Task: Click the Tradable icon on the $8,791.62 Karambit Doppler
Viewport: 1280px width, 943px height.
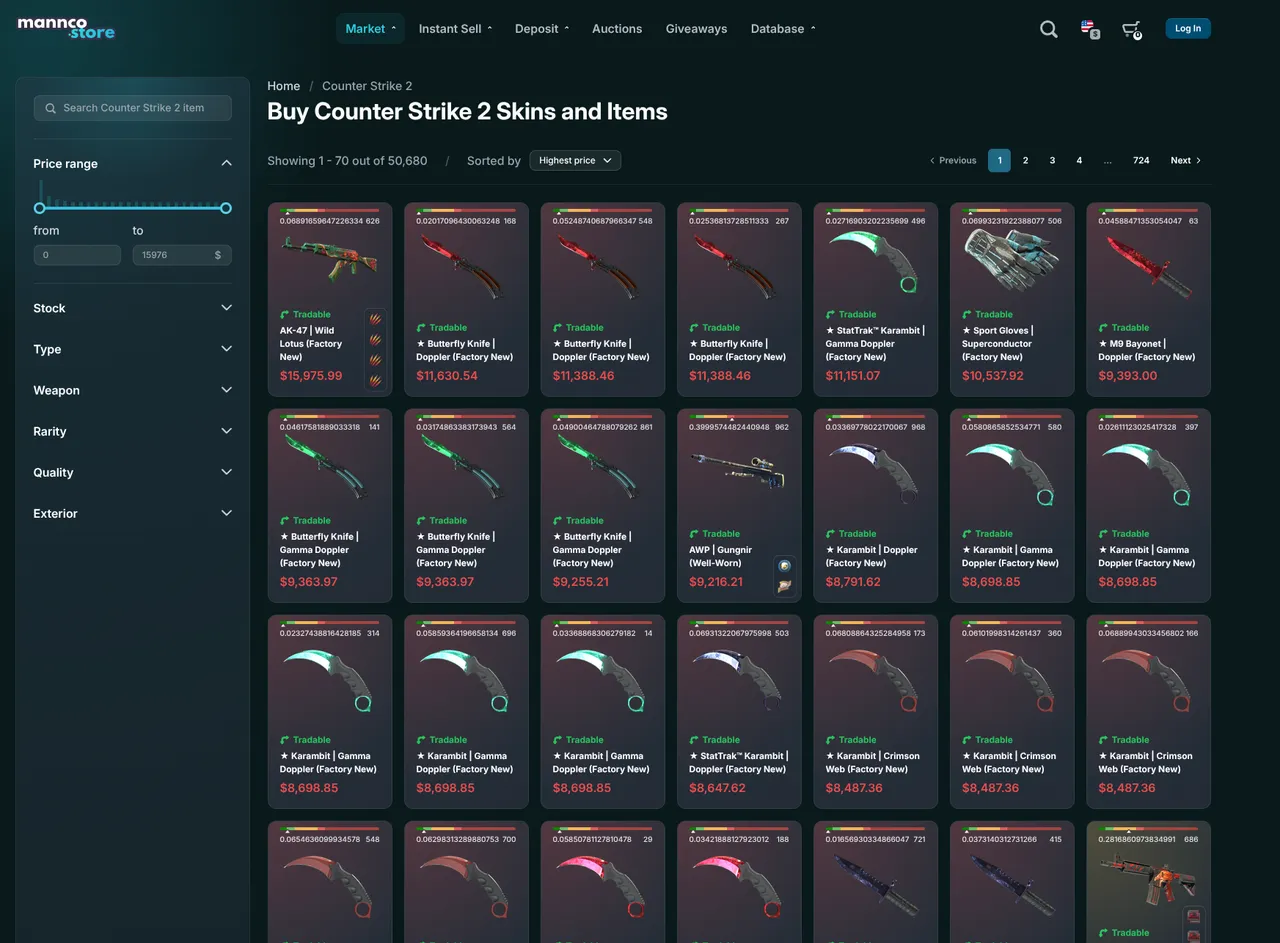Action: pyautogui.click(x=831, y=533)
